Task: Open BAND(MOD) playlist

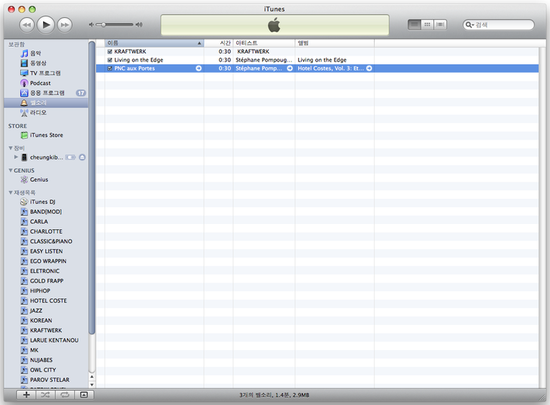Action: (46, 212)
